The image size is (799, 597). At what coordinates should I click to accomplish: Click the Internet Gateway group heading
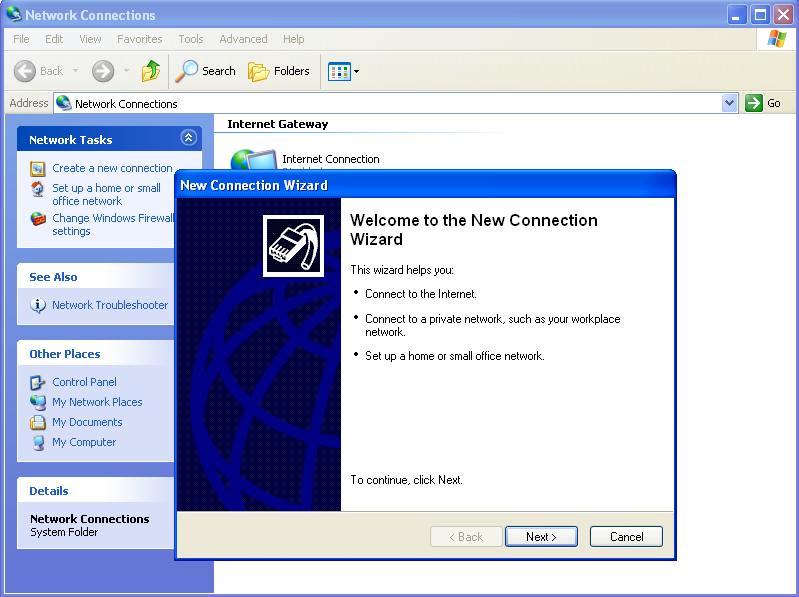278,124
